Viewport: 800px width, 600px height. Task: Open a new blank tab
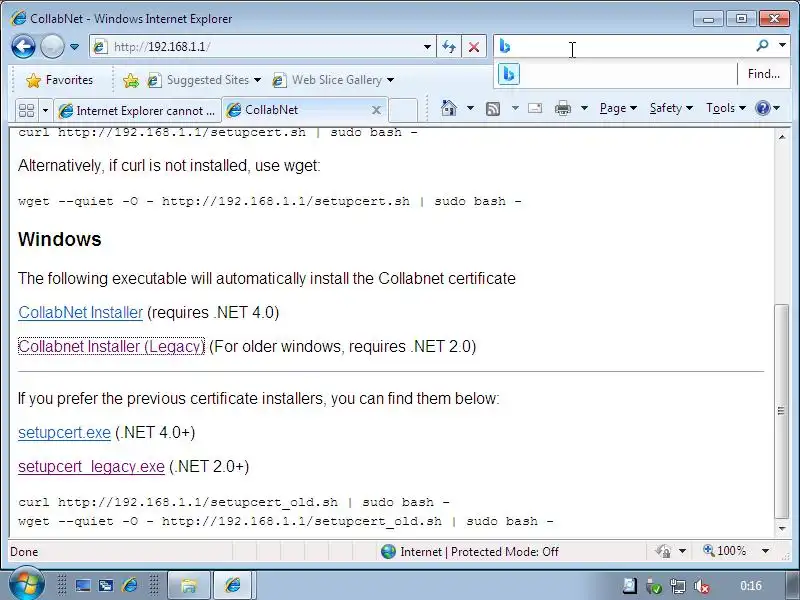pyautogui.click(x=403, y=110)
